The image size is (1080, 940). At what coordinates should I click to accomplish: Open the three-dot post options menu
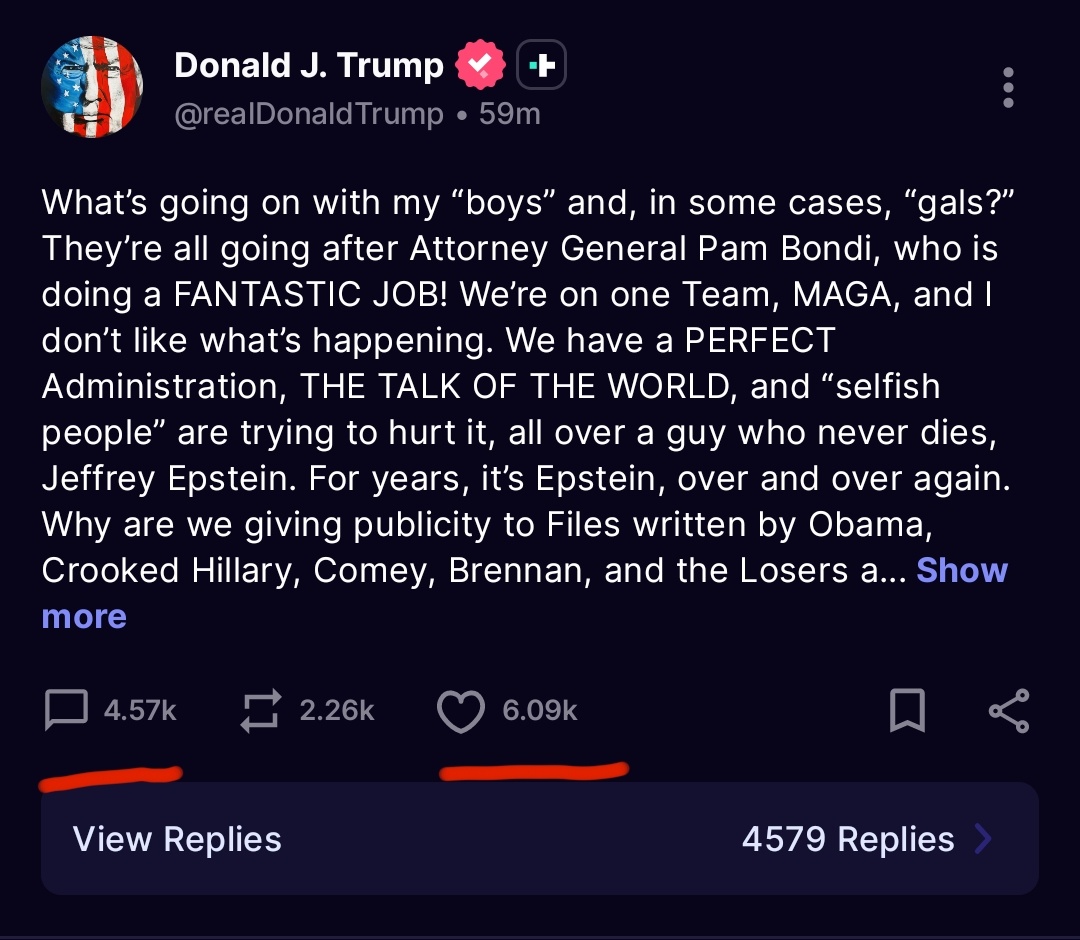1008,87
